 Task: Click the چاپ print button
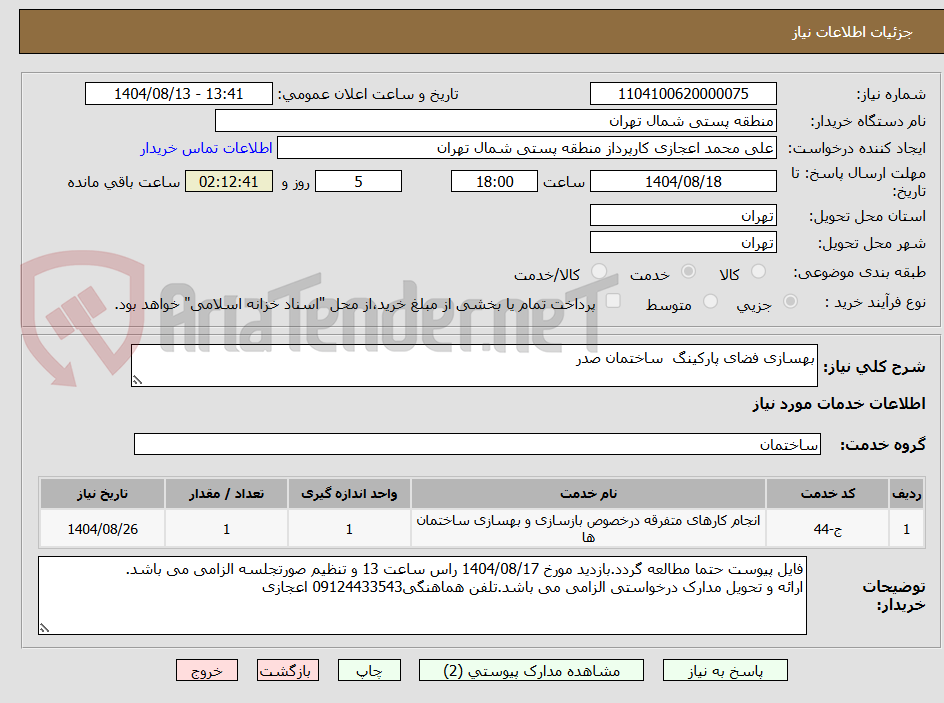click(369, 670)
